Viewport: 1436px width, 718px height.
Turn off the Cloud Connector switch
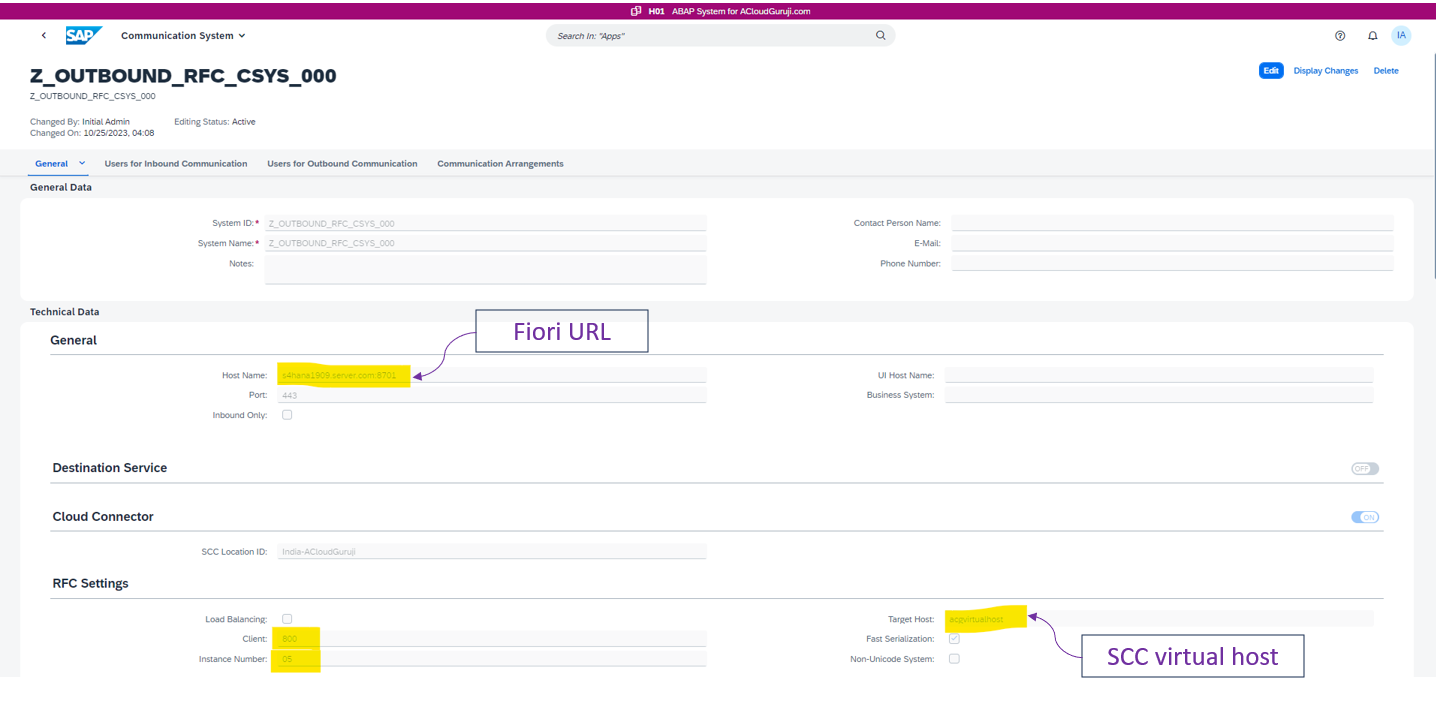(1364, 517)
